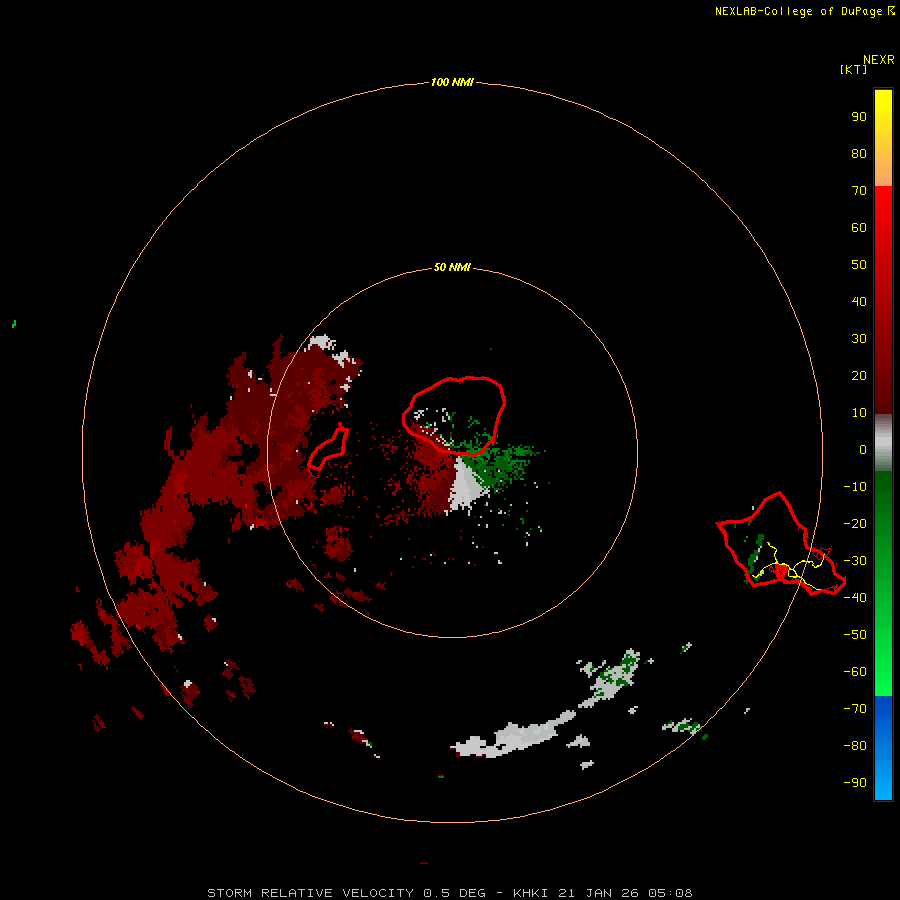Screen dimensions: 900x900
Task: Click the 30 value on the velocity scale
Action: (859, 339)
